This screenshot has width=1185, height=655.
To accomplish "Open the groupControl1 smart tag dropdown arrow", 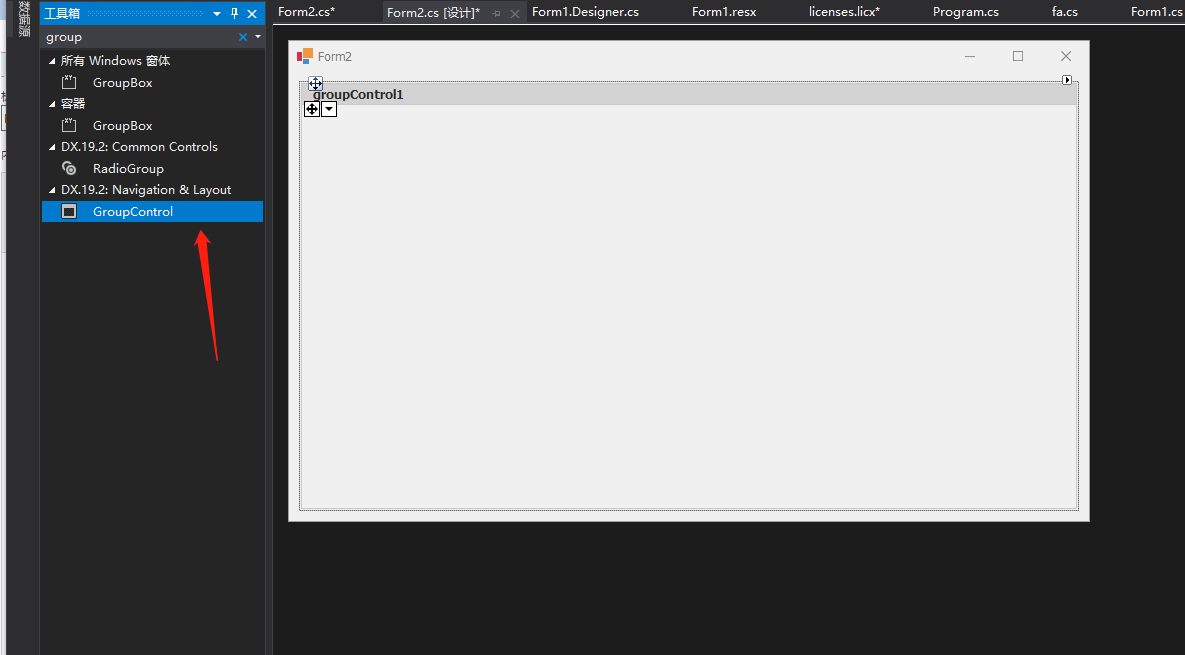I will click(x=329, y=108).
